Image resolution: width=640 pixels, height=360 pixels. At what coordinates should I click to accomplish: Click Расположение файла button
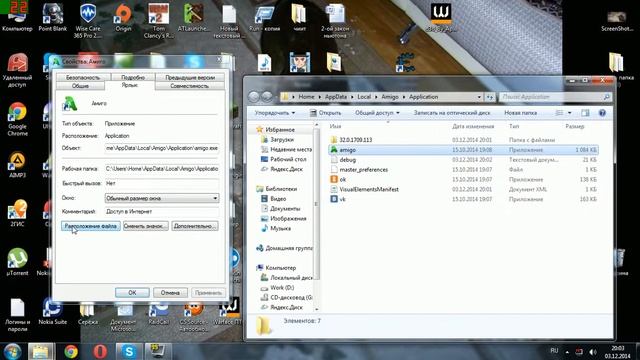[x=91, y=226]
